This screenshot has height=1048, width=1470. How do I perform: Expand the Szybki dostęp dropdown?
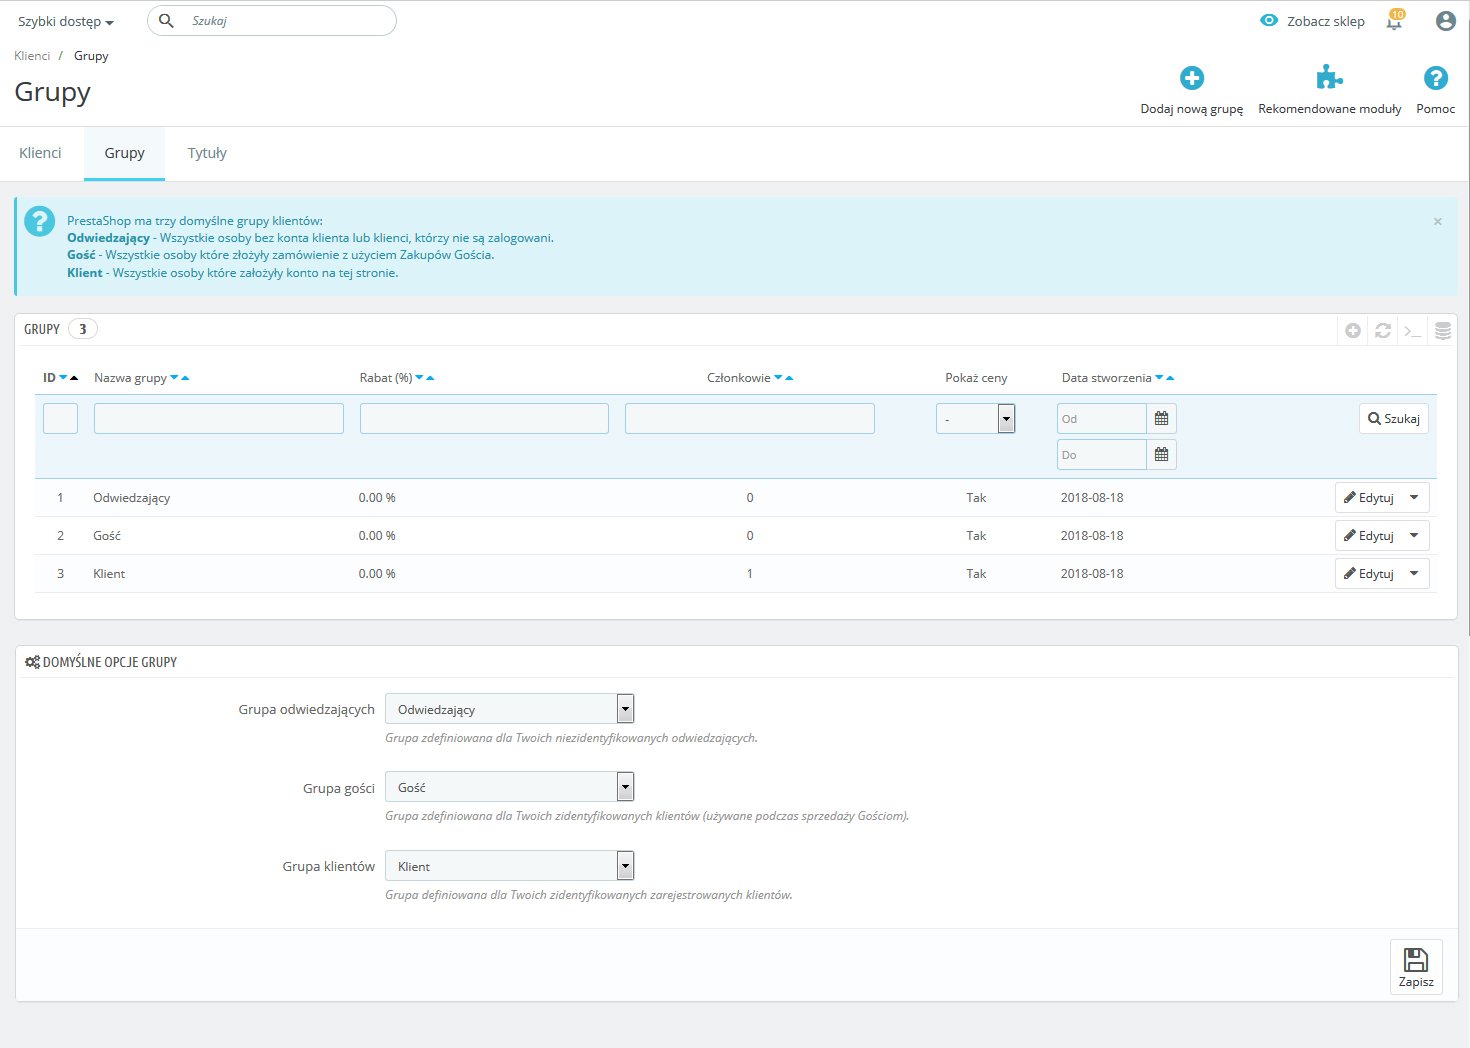click(66, 22)
